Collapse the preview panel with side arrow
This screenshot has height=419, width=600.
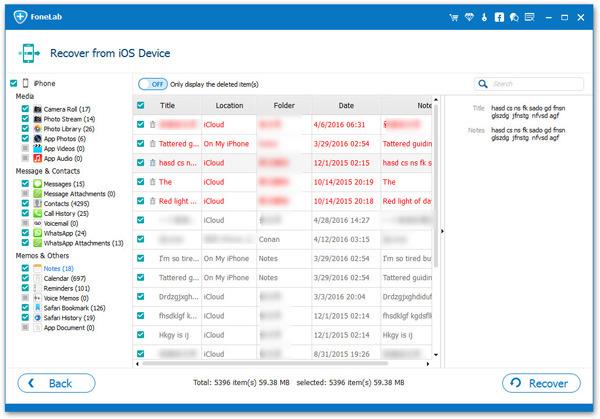coord(442,231)
